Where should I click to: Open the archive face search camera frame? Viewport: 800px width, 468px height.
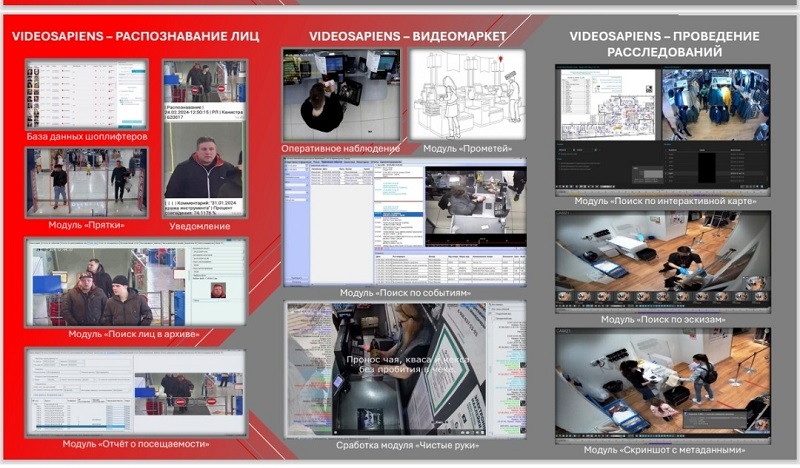(x=110, y=286)
